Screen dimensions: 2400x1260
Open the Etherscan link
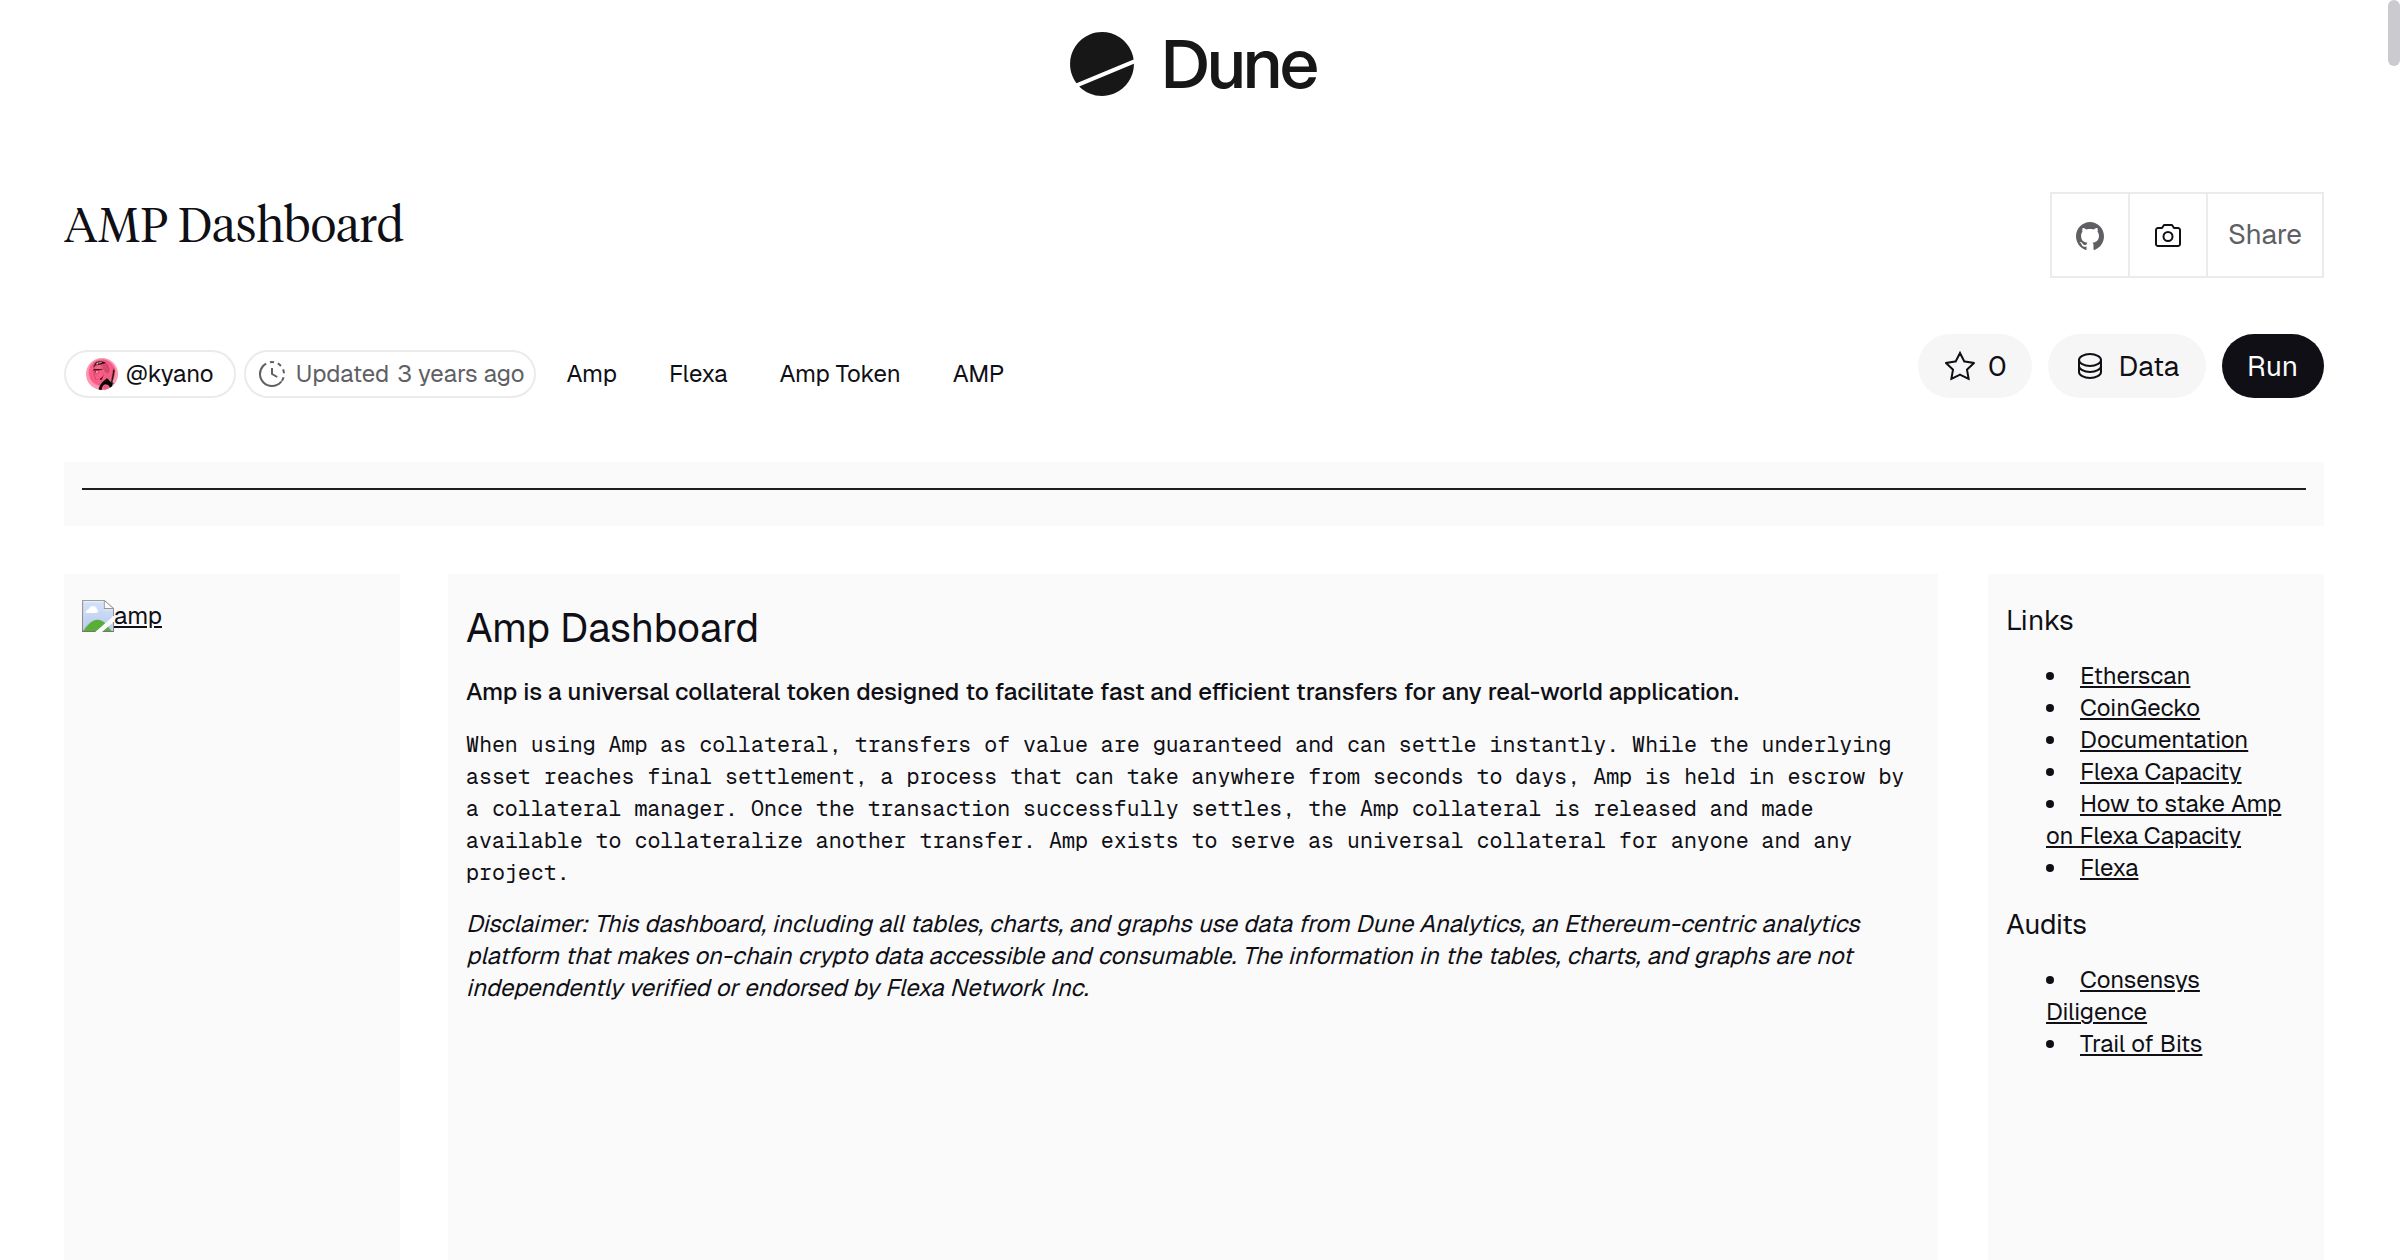pos(2134,676)
